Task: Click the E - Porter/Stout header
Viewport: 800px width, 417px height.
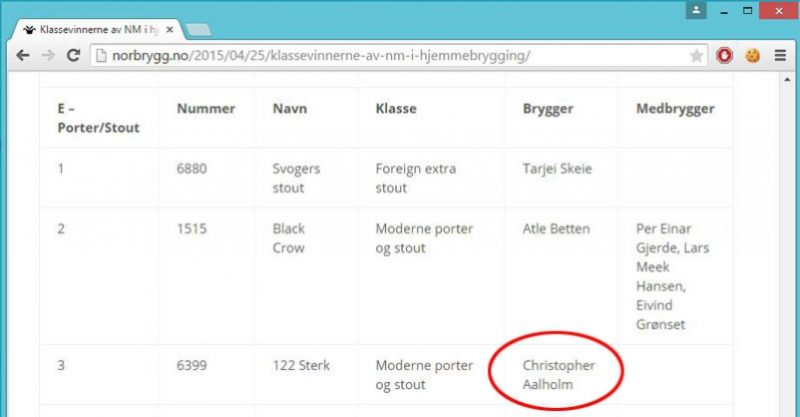Action: tap(98, 118)
